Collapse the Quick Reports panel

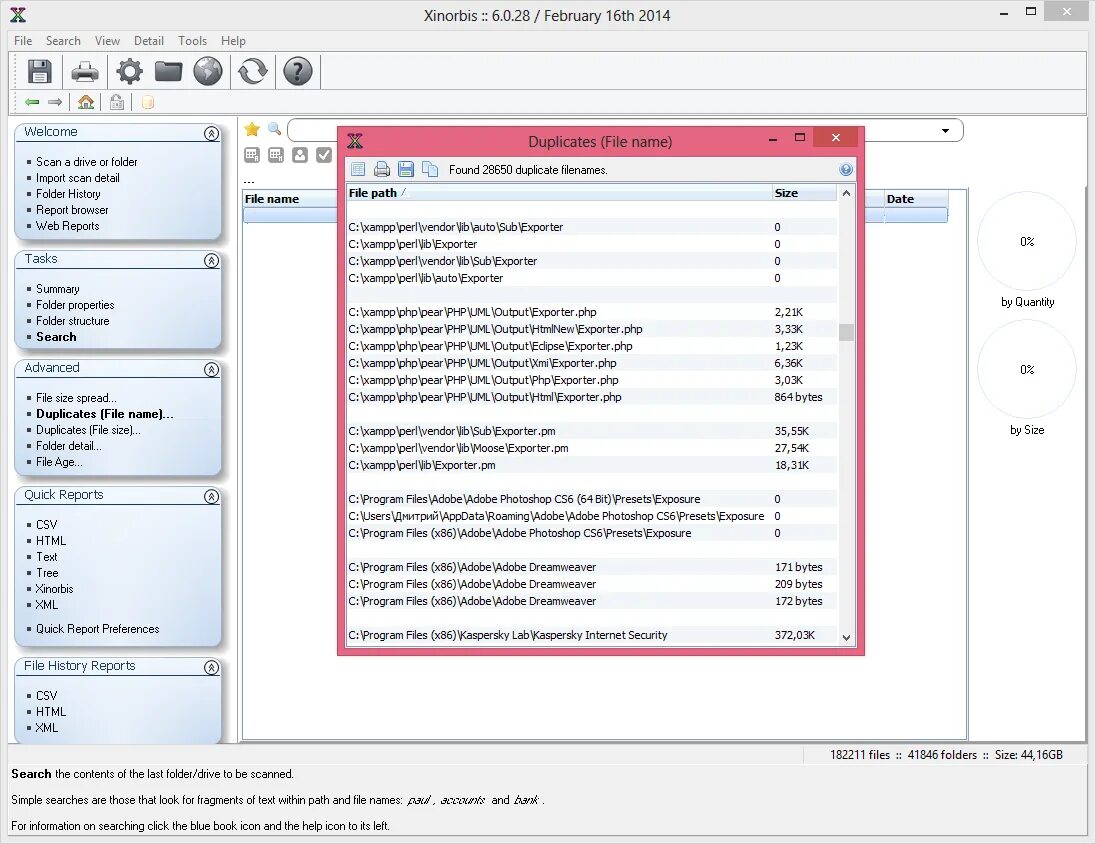tap(211, 496)
